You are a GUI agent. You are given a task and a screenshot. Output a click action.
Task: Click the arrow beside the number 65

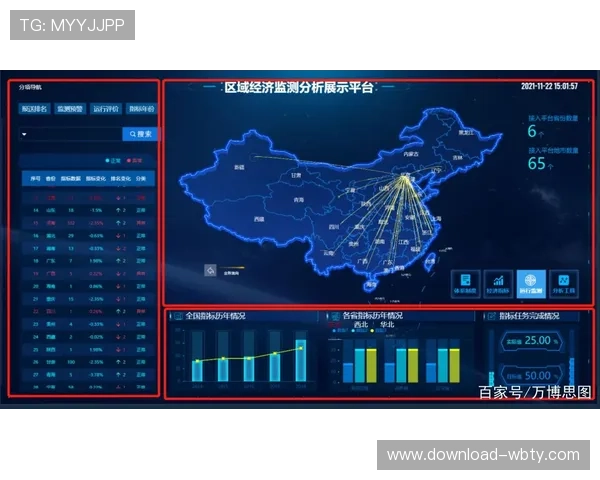point(550,167)
